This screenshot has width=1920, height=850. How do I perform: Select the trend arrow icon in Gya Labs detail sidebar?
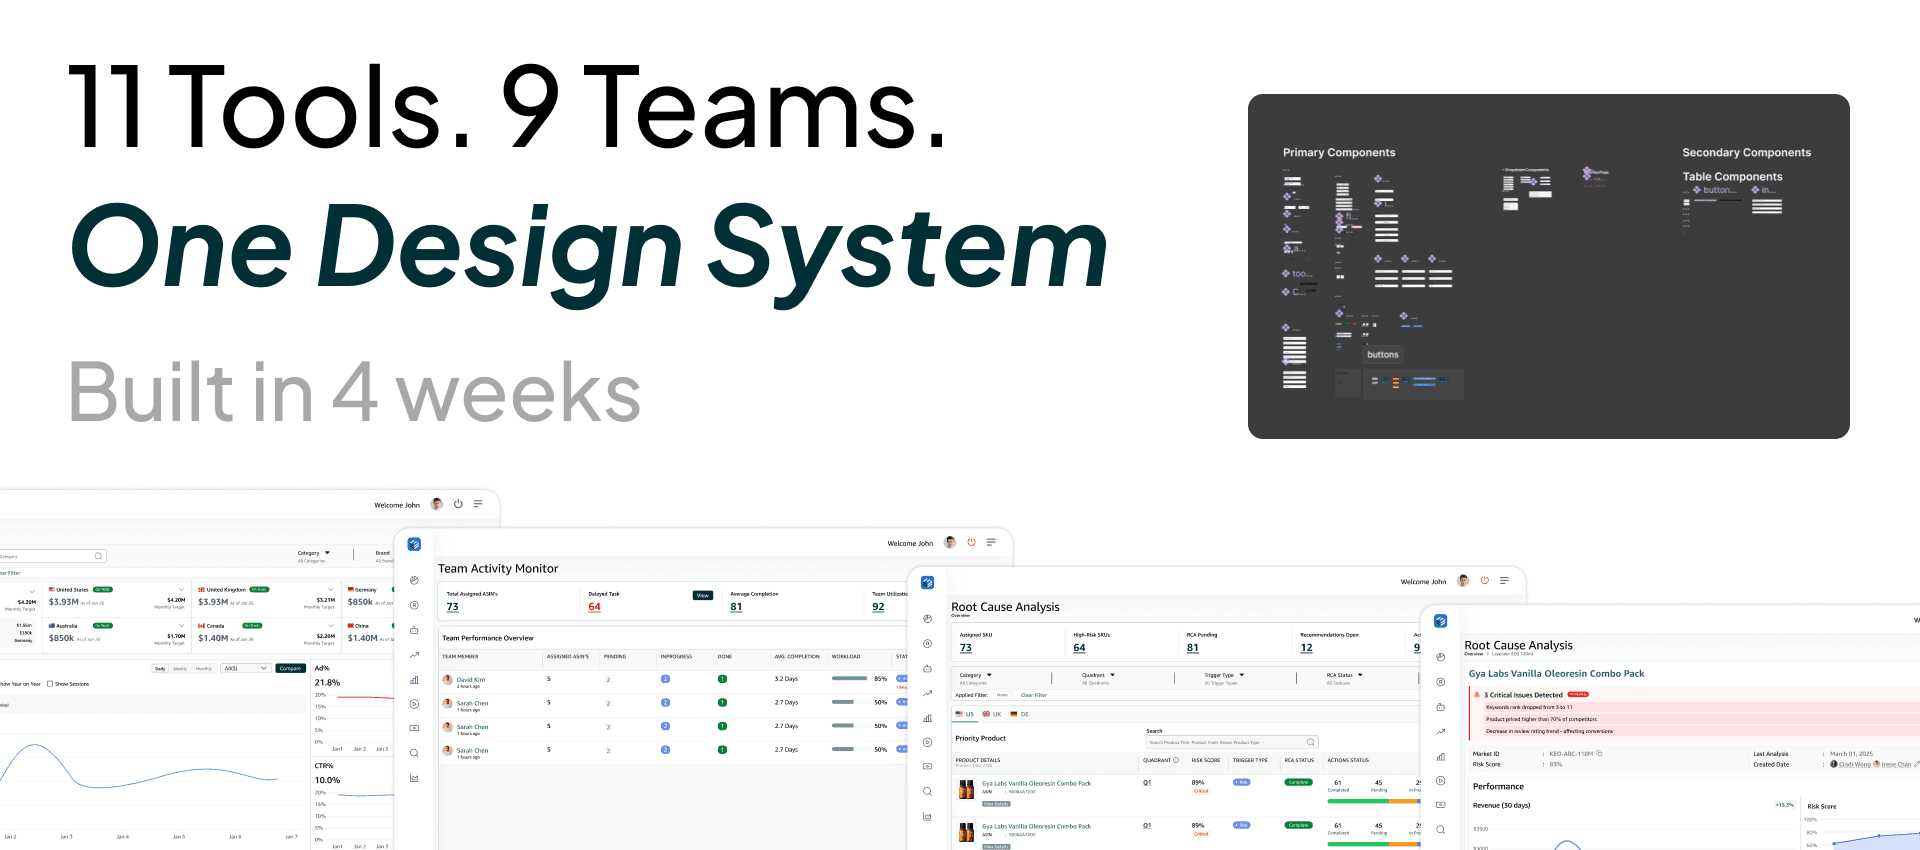click(1440, 732)
